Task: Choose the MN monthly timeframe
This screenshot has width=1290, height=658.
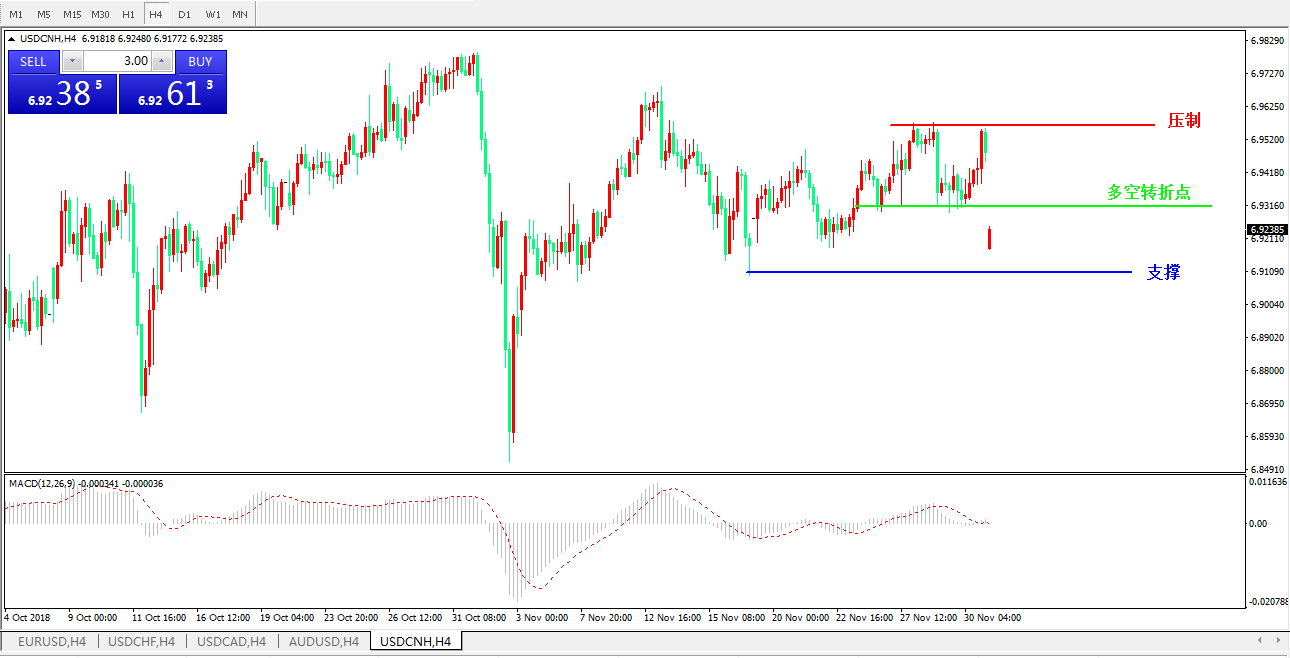Action: tap(240, 14)
